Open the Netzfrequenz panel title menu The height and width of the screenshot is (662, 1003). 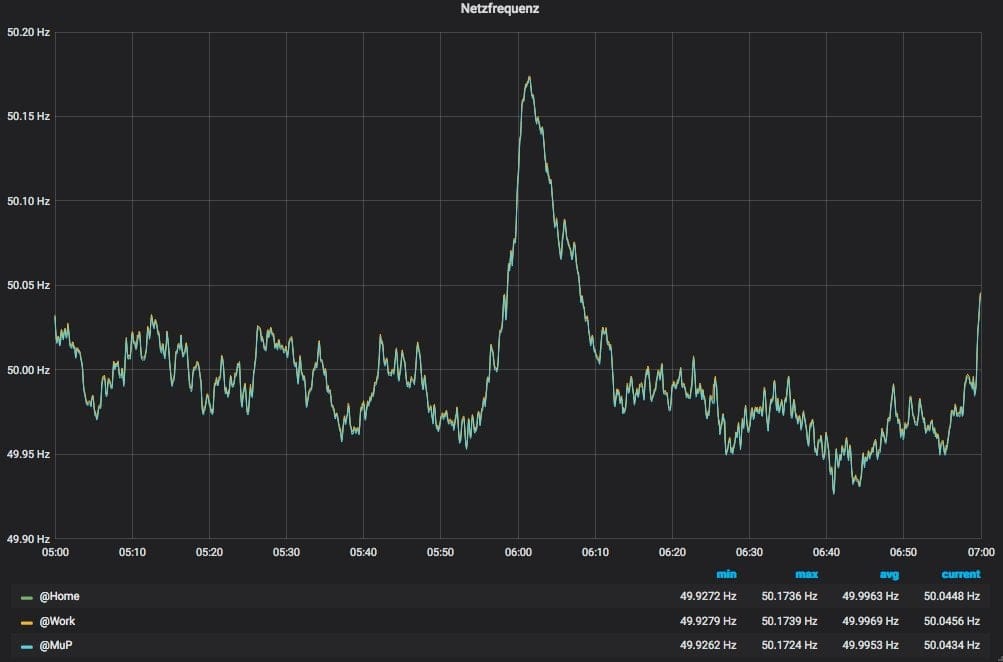501,9
